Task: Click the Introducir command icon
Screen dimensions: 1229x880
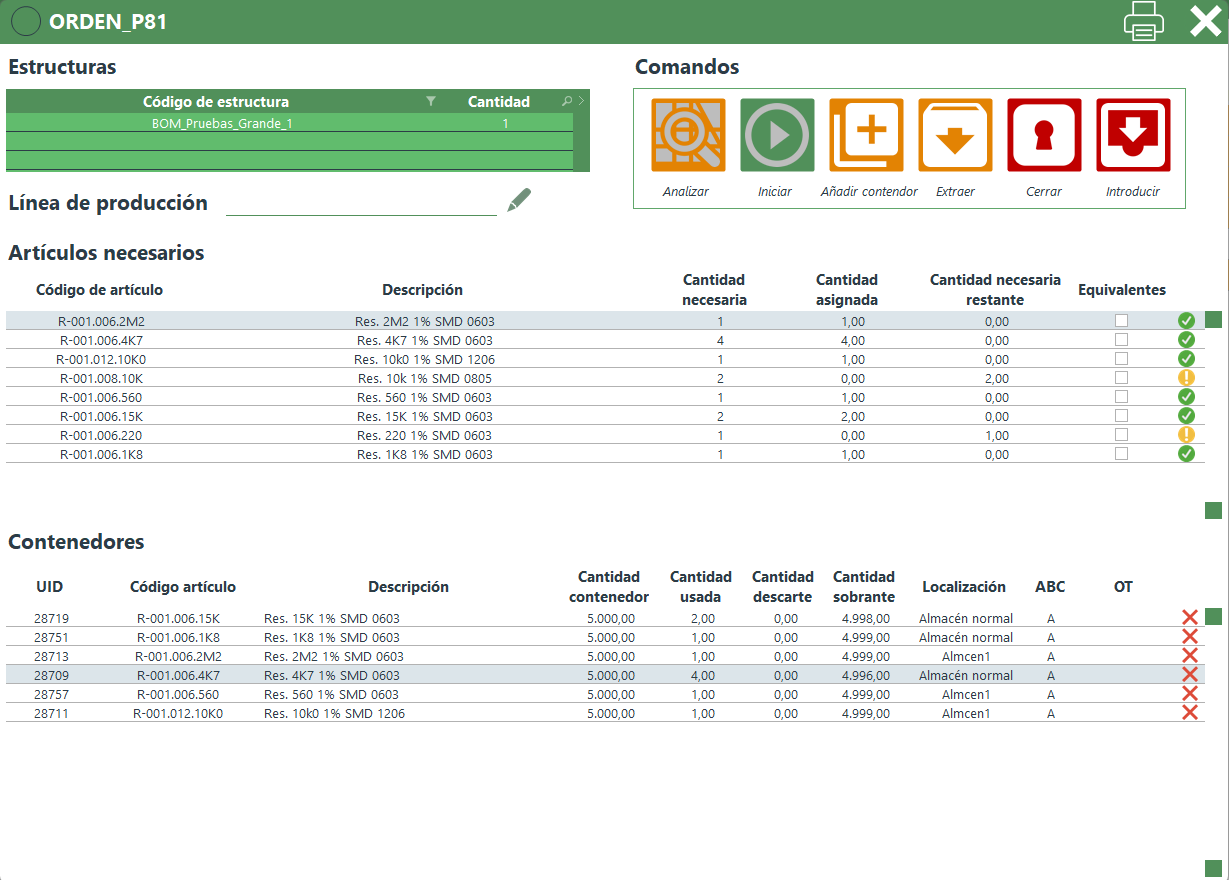Action: 1133,135
